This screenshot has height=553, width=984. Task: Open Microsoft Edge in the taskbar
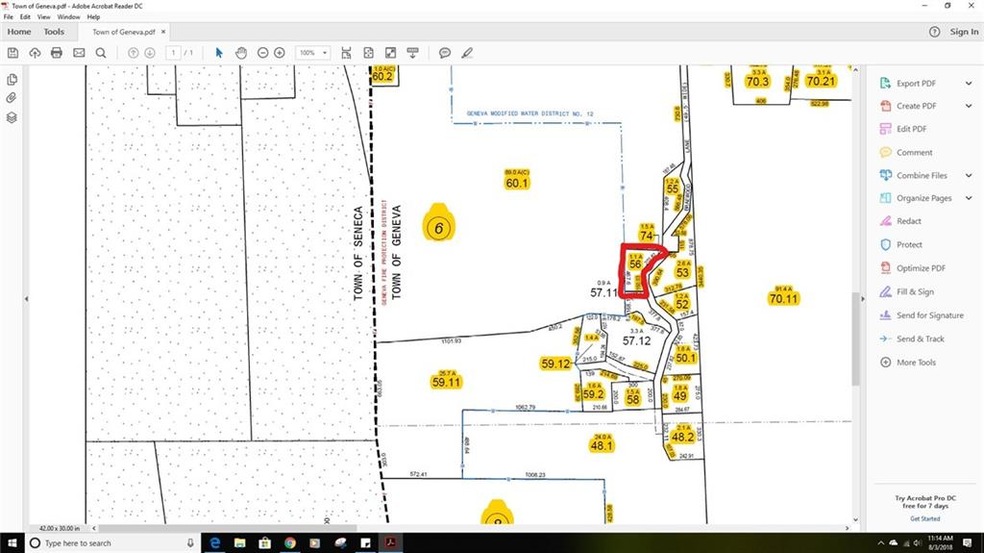click(215, 543)
